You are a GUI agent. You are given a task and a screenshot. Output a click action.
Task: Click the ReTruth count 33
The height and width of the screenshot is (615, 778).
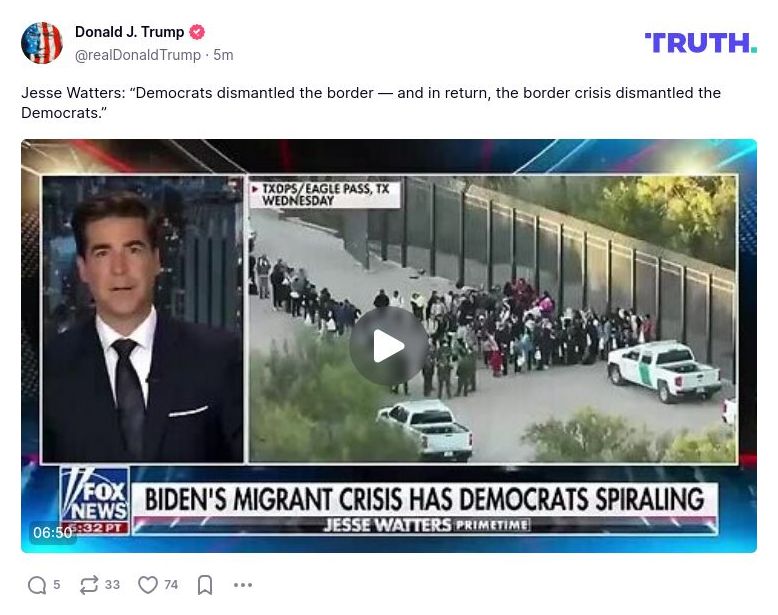point(112,585)
